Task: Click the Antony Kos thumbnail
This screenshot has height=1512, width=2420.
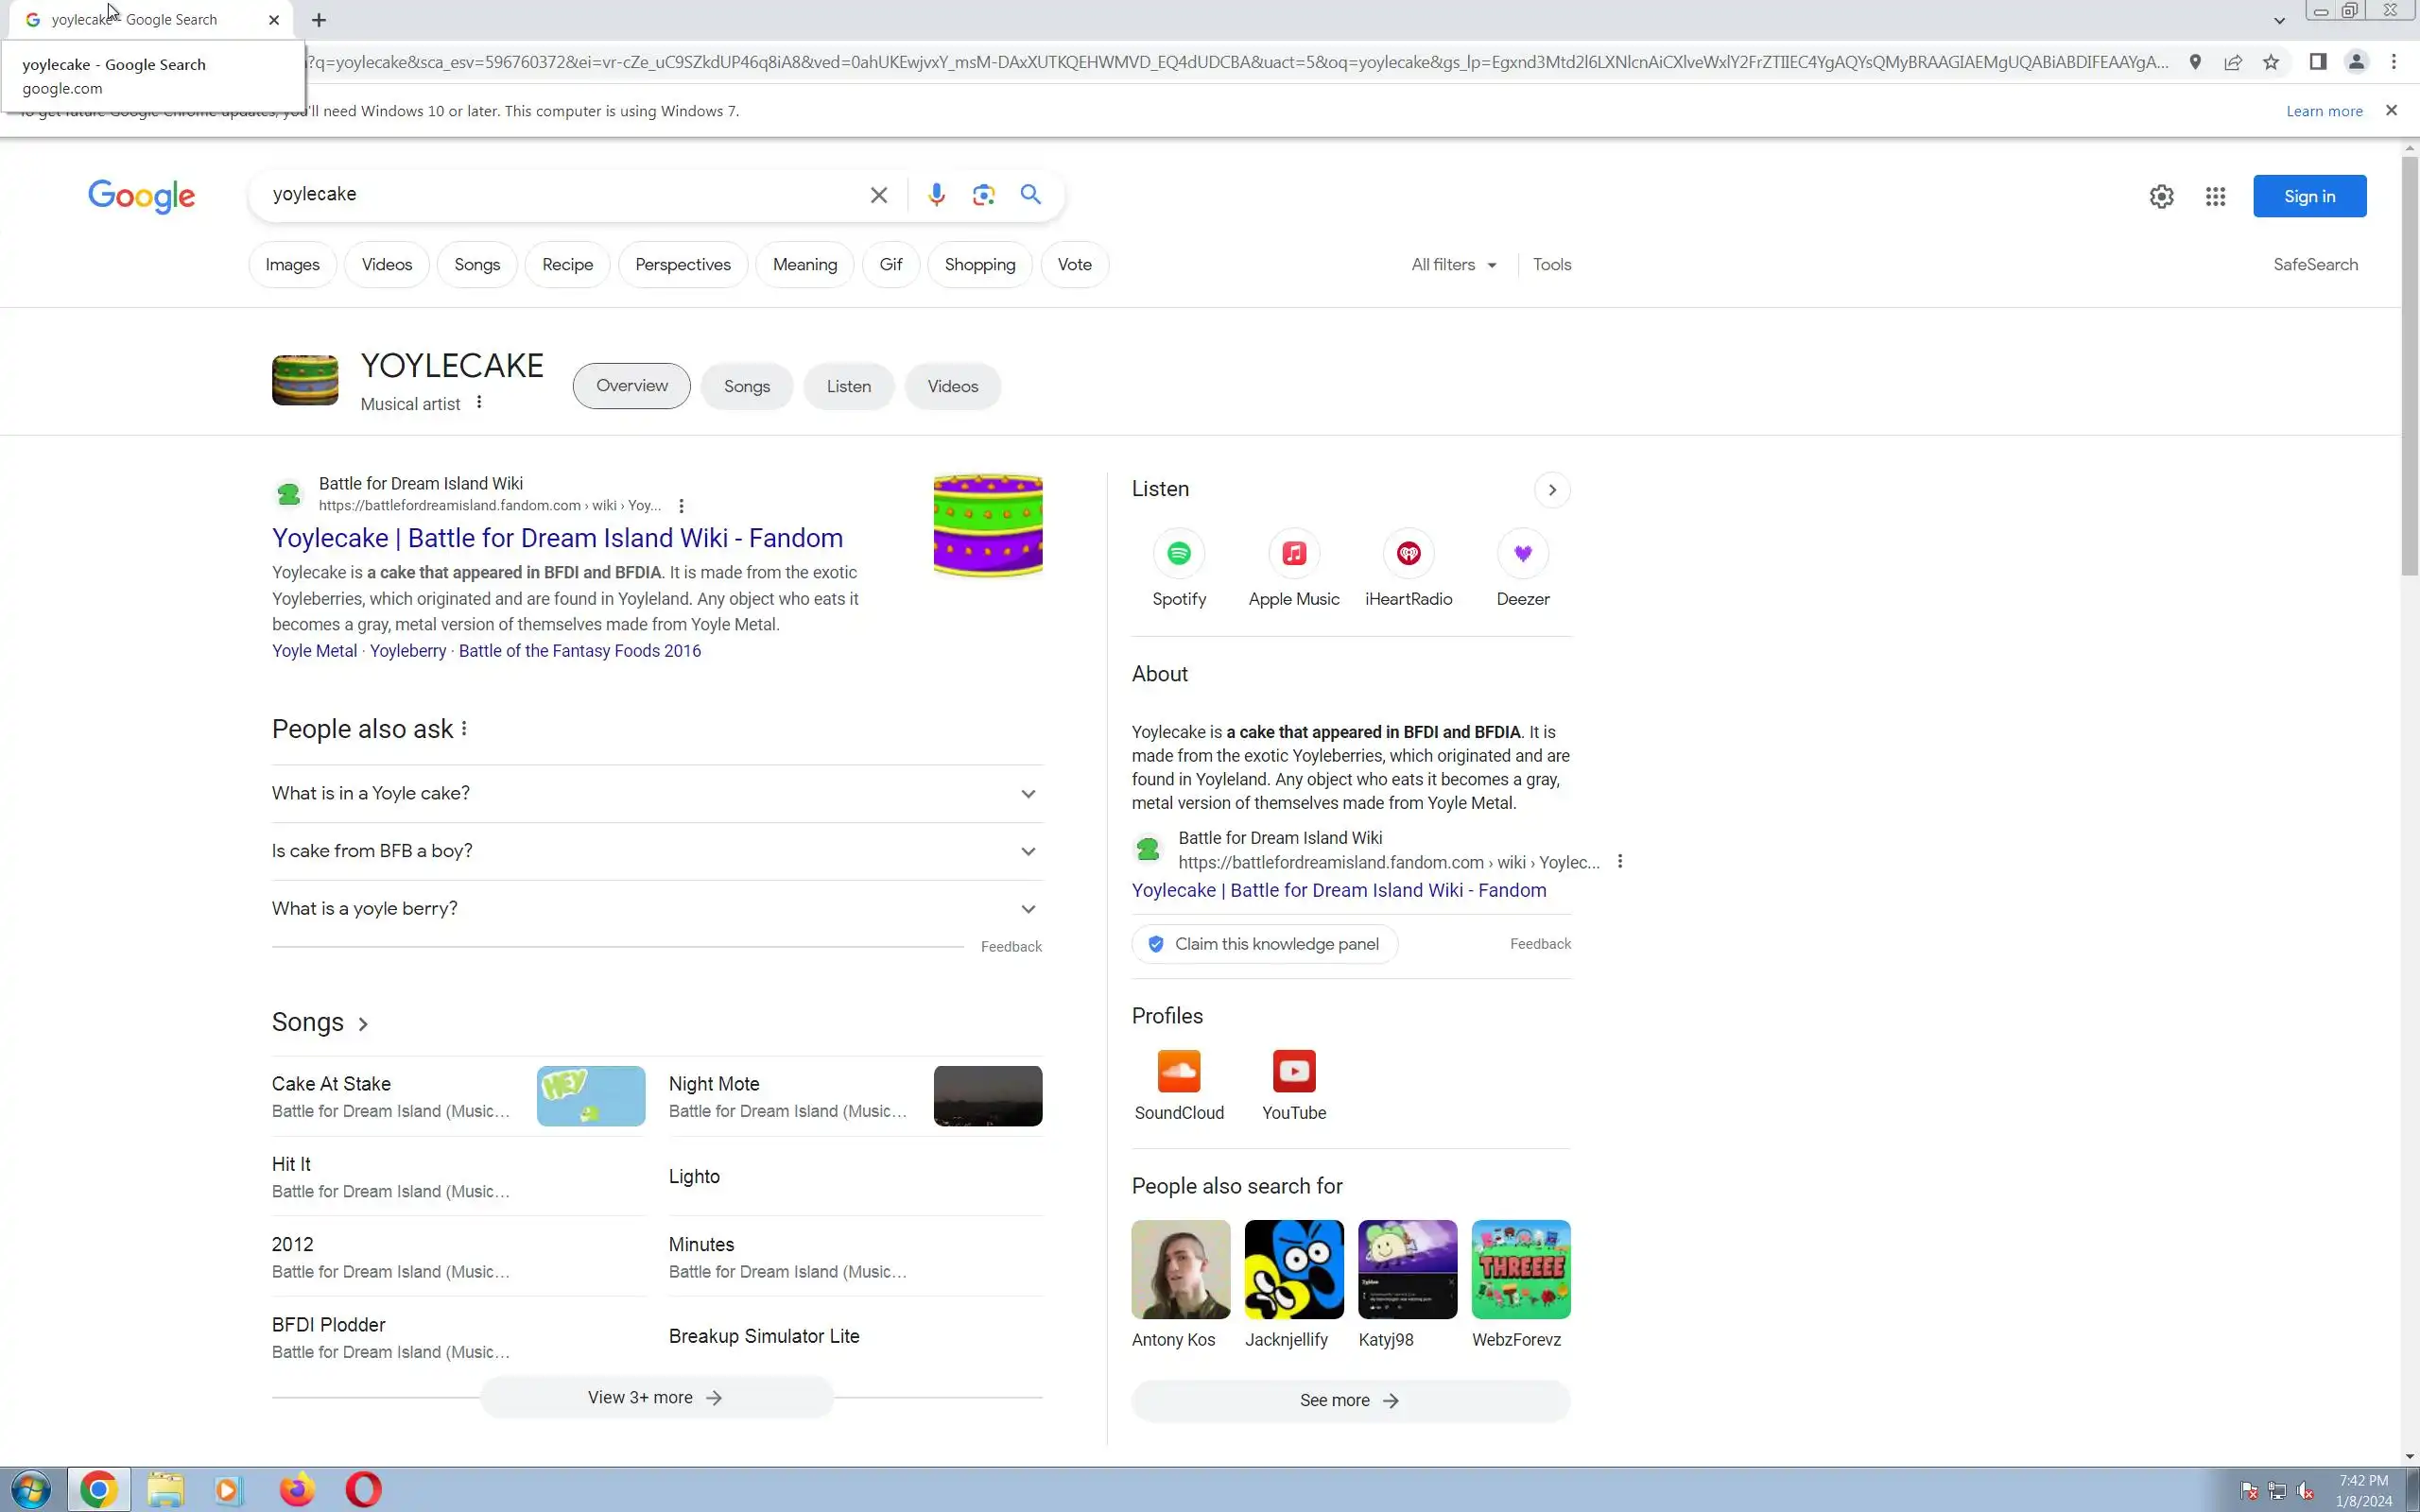Action: coord(1180,1269)
